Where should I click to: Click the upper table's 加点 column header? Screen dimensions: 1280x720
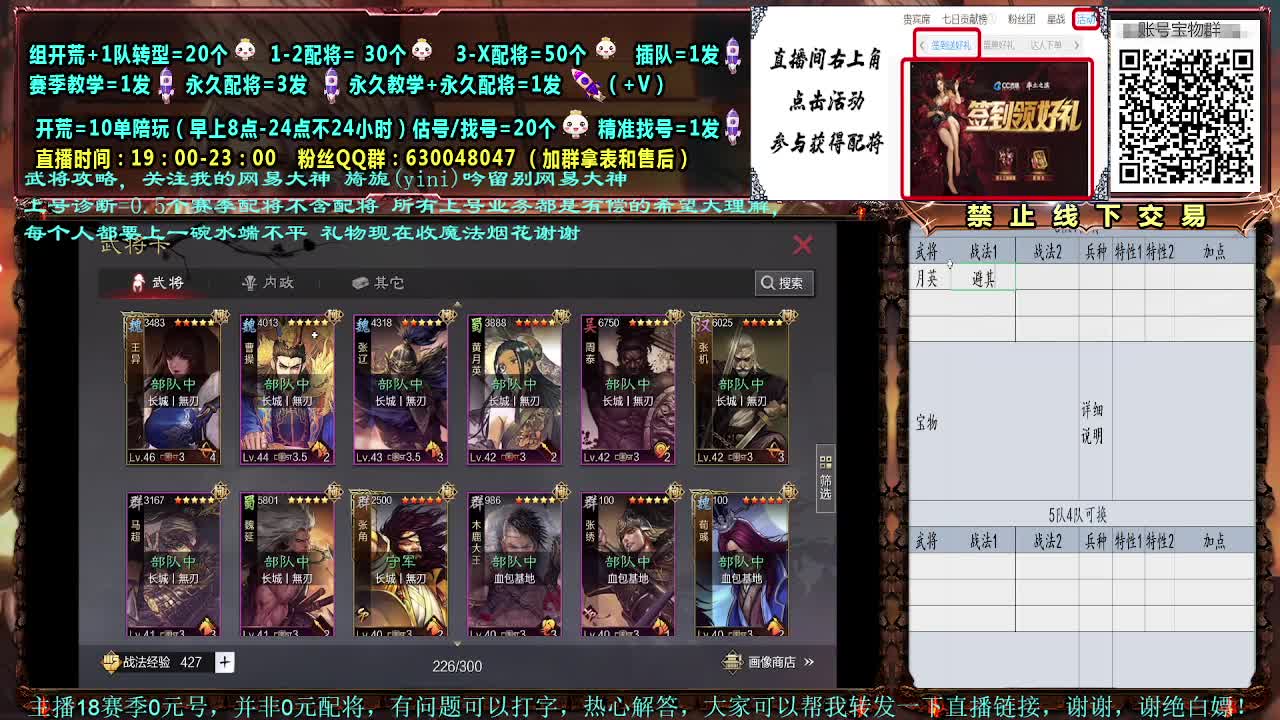coord(1214,252)
